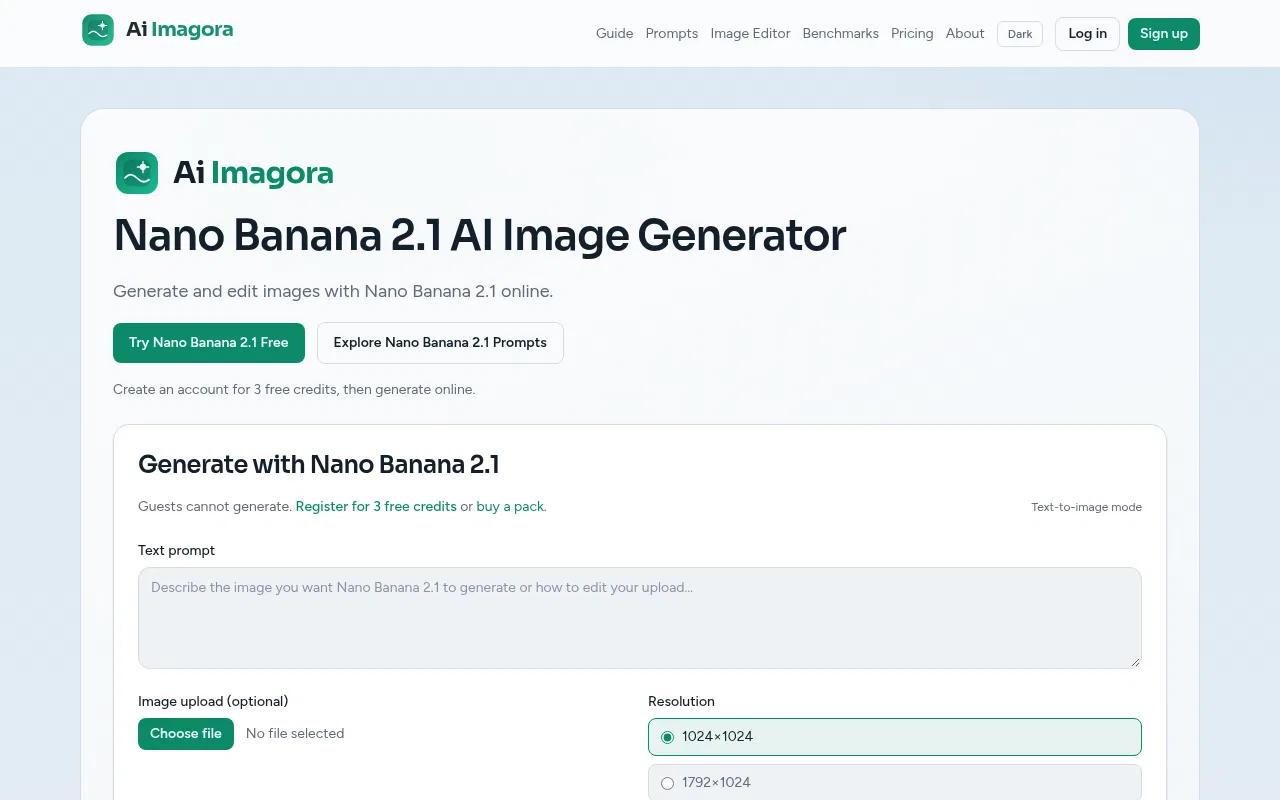This screenshot has width=1280, height=800.
Task: Click the Choose file upload button
Action: point(186,734)
